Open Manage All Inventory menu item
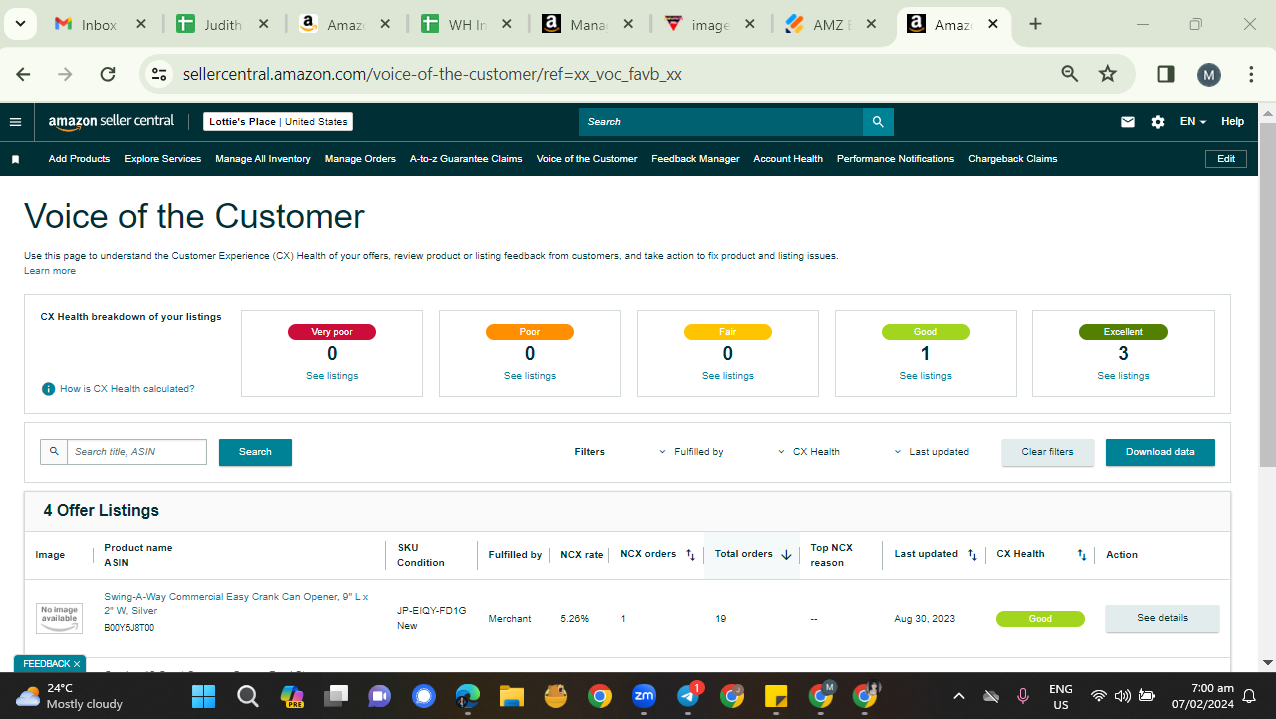The width and height of the screenshot is (1276, 719). tap(263, 159)
